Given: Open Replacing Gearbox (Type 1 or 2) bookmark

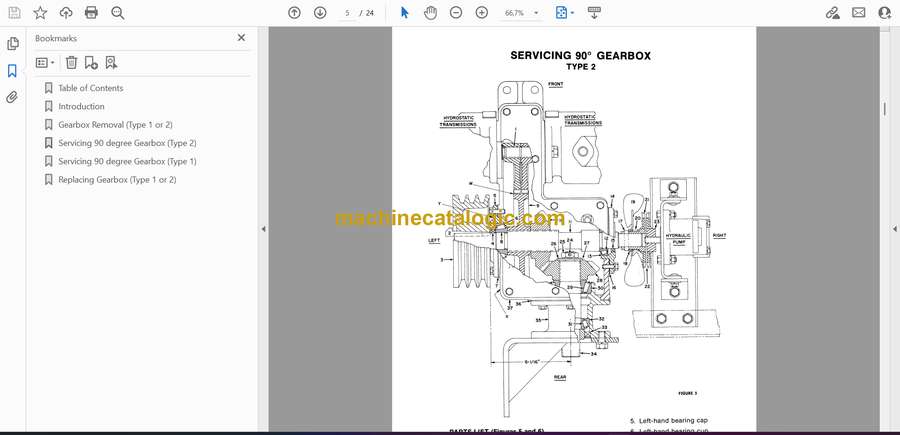Looking at the screenshot, I should [117, 180].
